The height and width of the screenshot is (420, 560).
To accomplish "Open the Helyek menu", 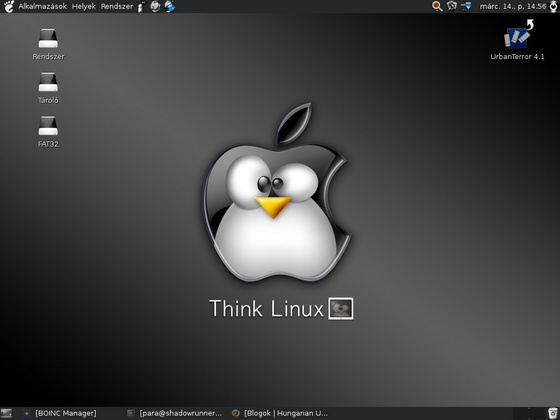I will [84, 6].
